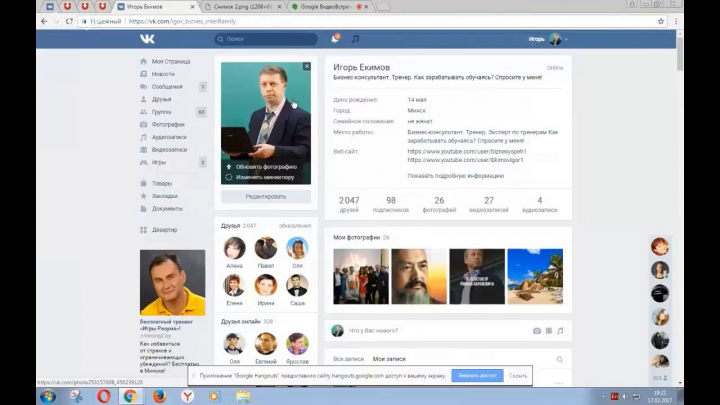This screenshot has width=720, height=405.
Task: Open the VK notifications bell
Action: tap(335, 39)
